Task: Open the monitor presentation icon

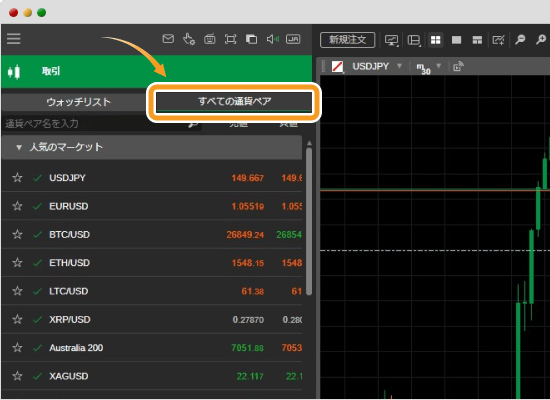Action: pos(391,40)
